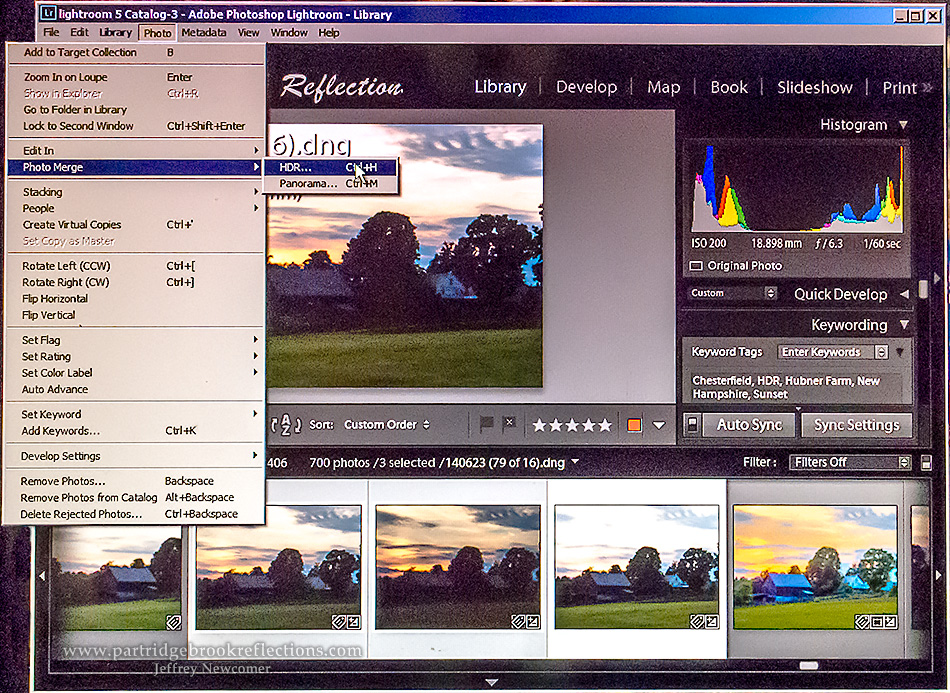
Task: Select the brightest overexposed filmstrip thumbnail
Action: click(637, 566)
